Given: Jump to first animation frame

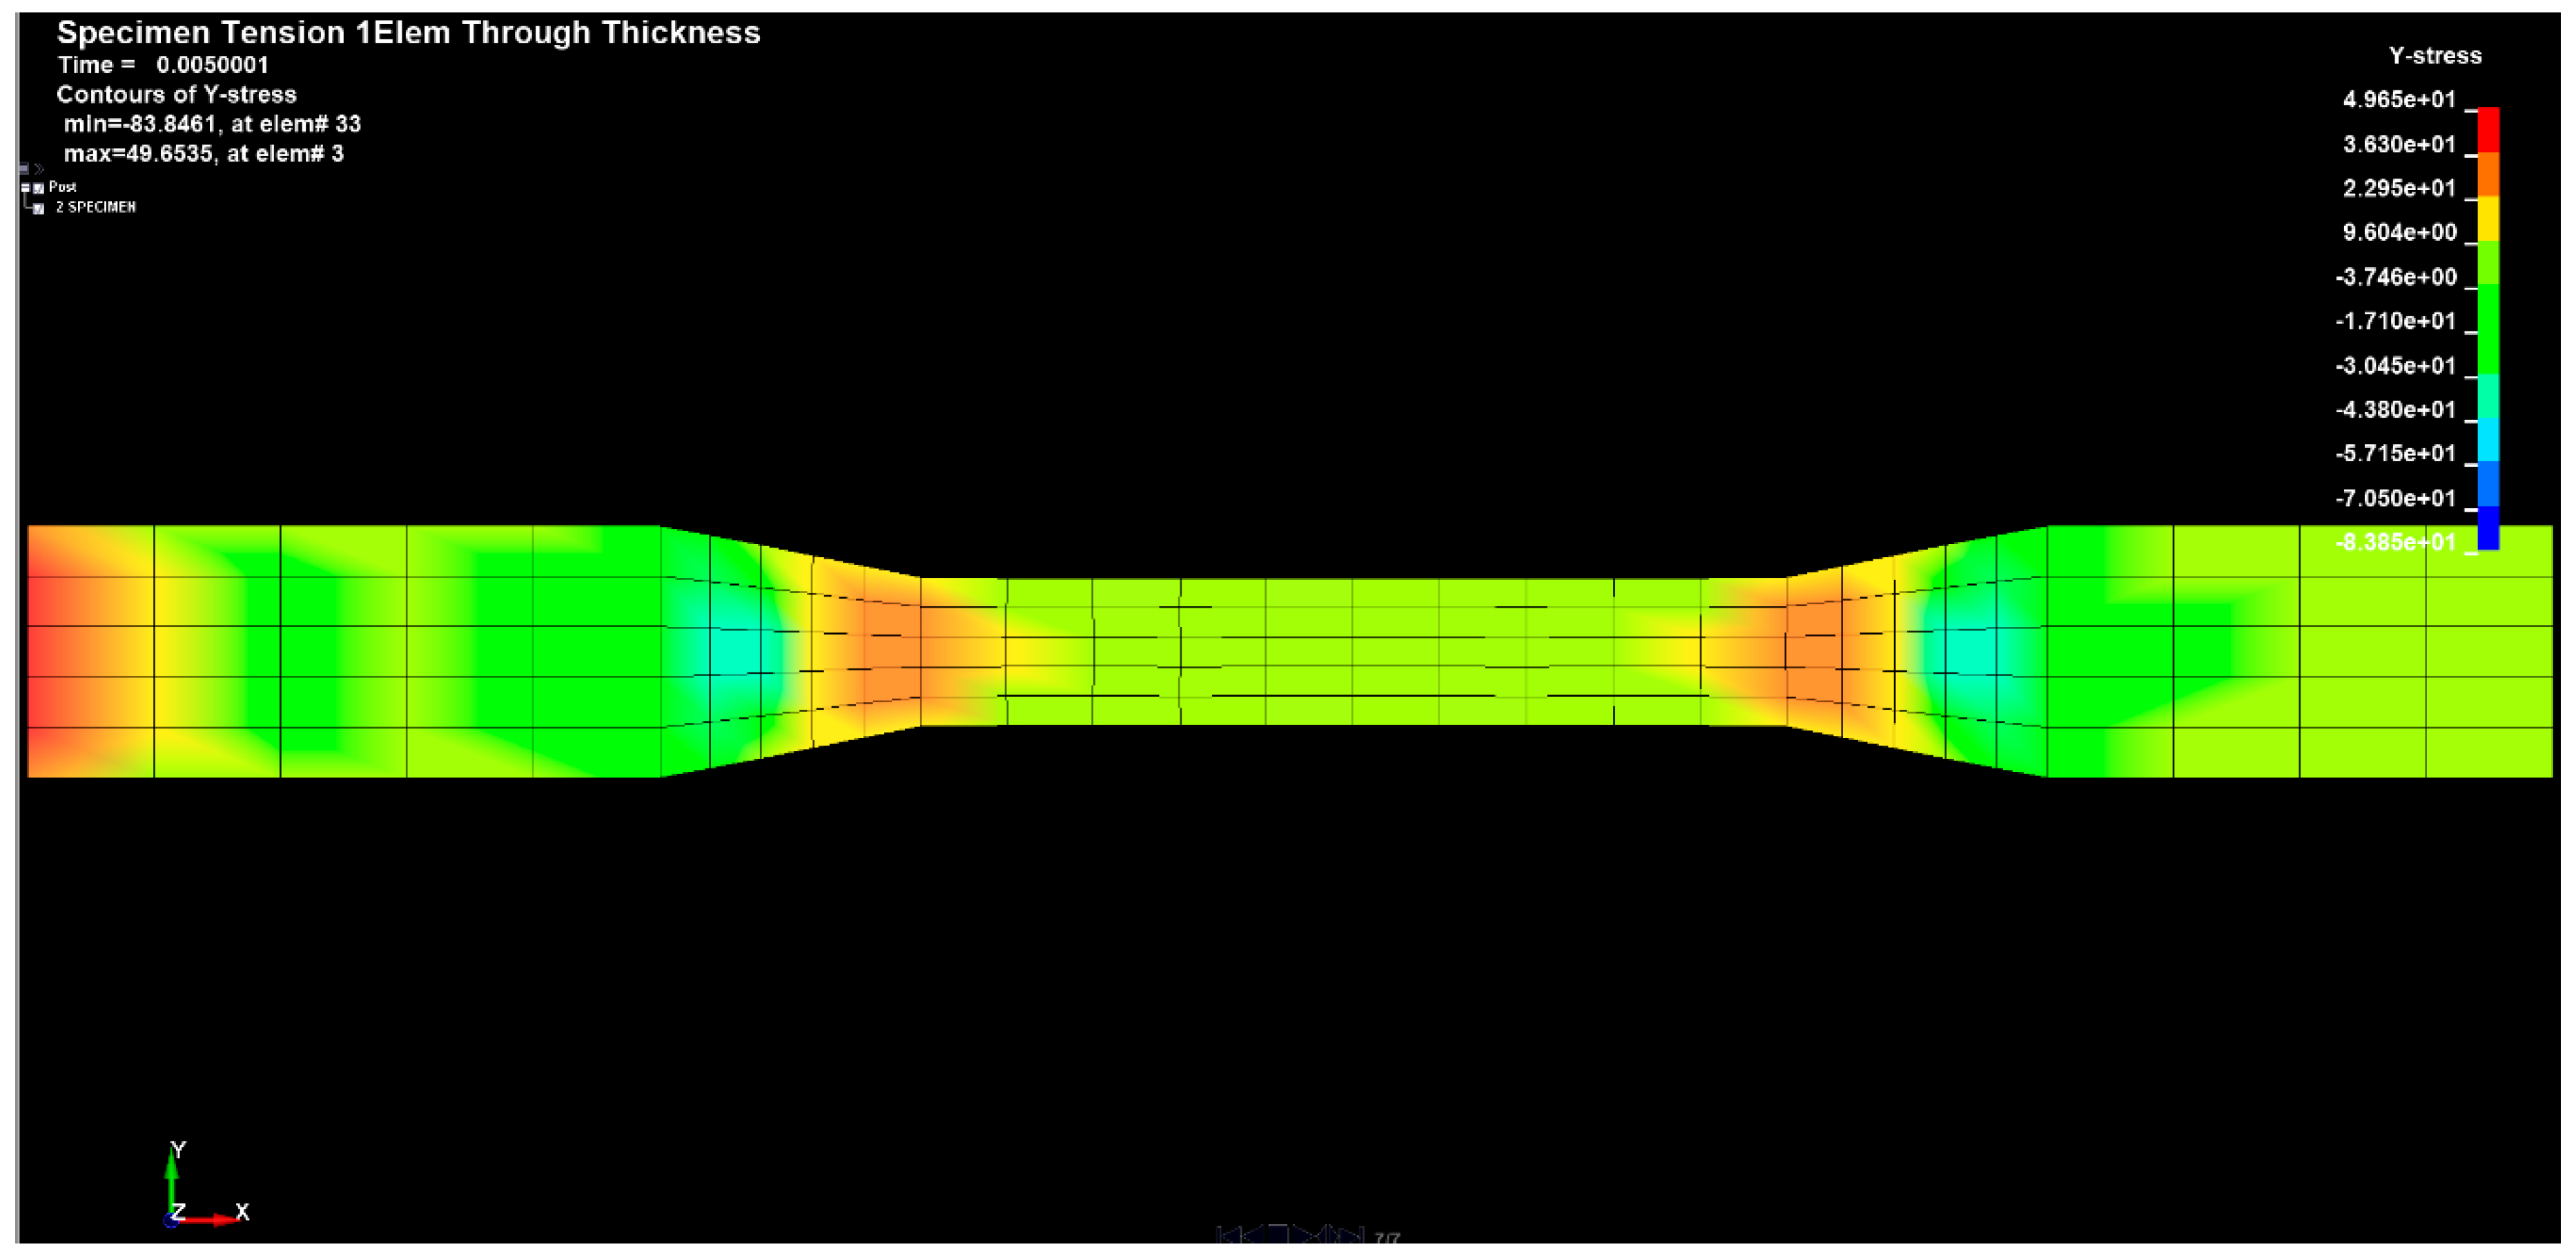Looking at the screenshot, I should tap(1230, 1236).
